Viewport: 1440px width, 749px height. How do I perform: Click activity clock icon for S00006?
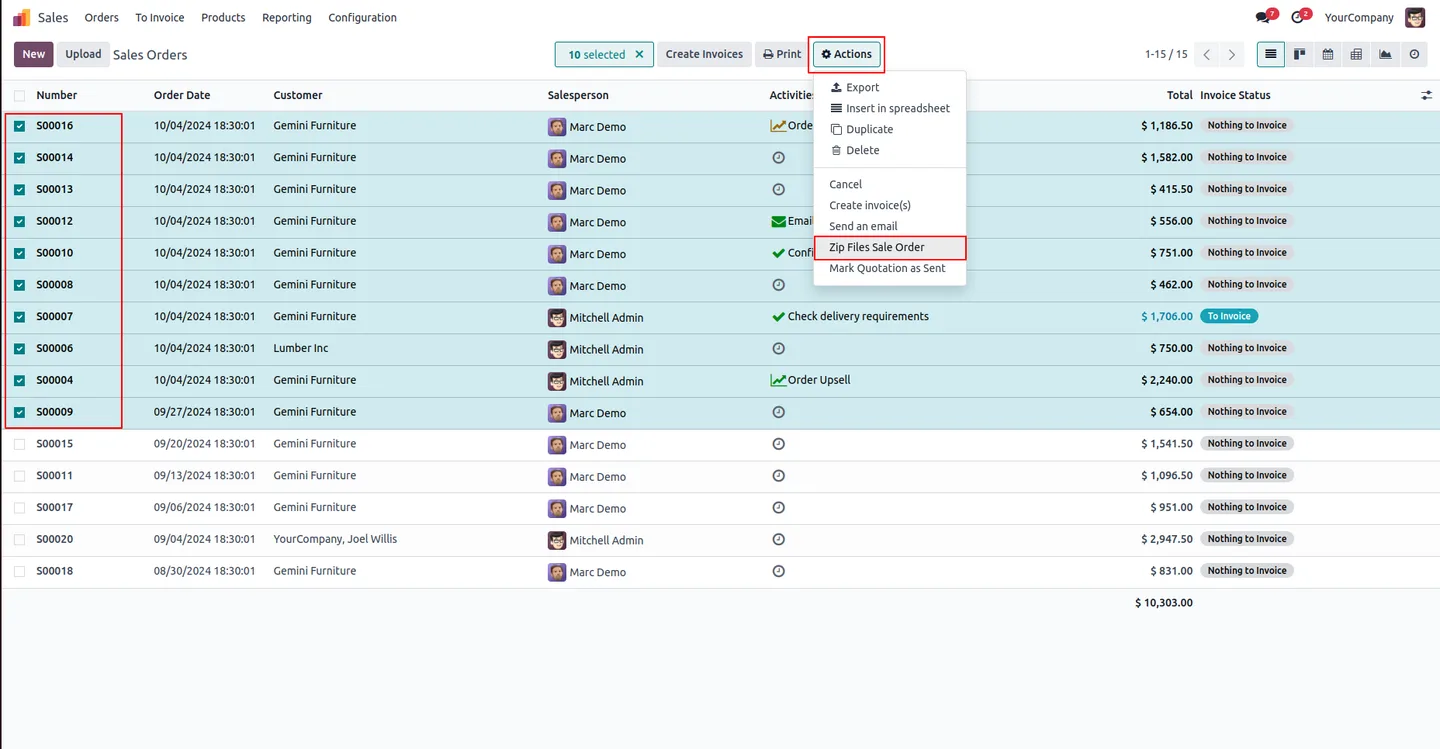[x=779, y=348]
